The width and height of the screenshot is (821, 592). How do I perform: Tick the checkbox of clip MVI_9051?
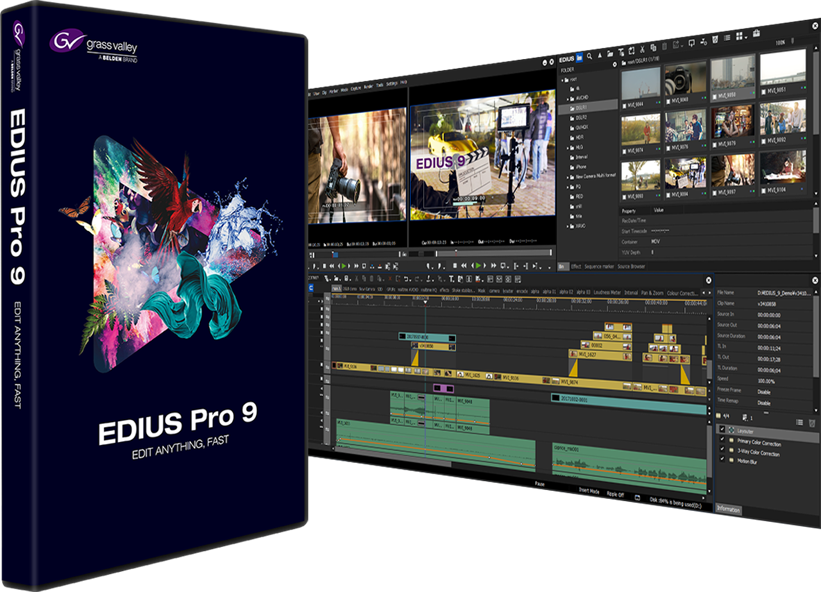[x=763, y=90]
